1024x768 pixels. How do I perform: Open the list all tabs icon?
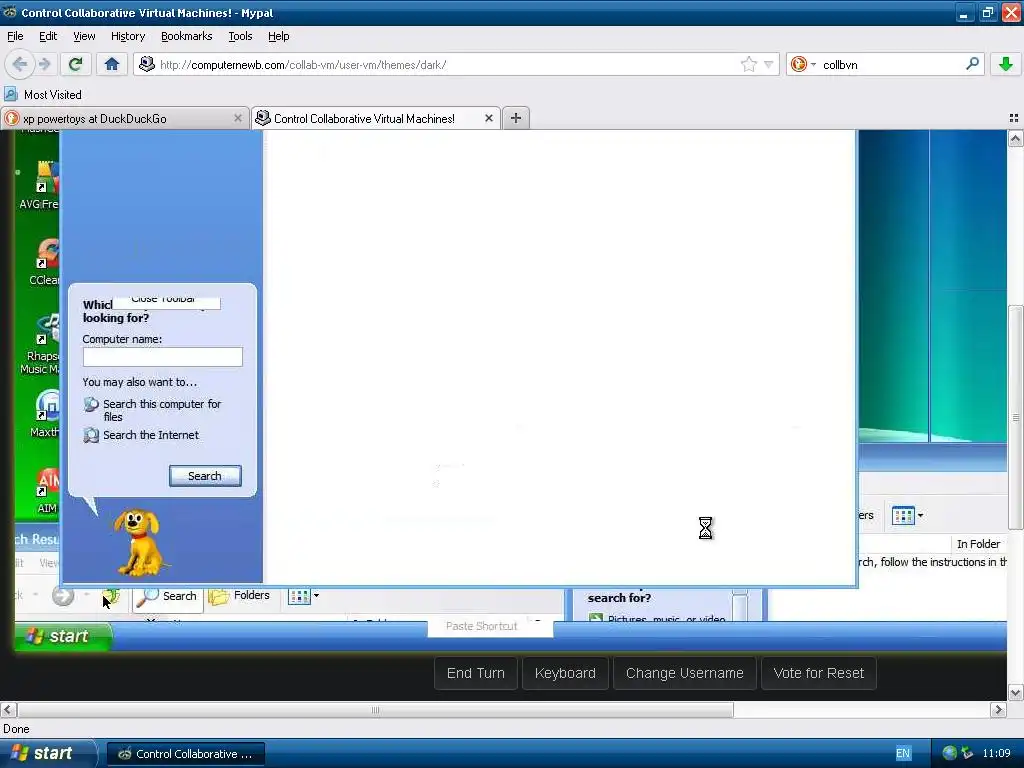click(1014, 118)
